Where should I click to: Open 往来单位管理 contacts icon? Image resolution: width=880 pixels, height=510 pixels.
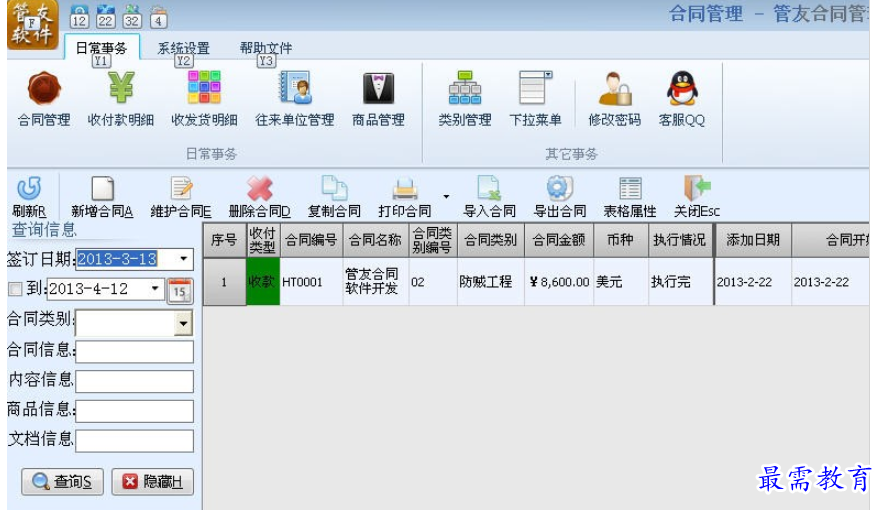(x=295, y=88)
